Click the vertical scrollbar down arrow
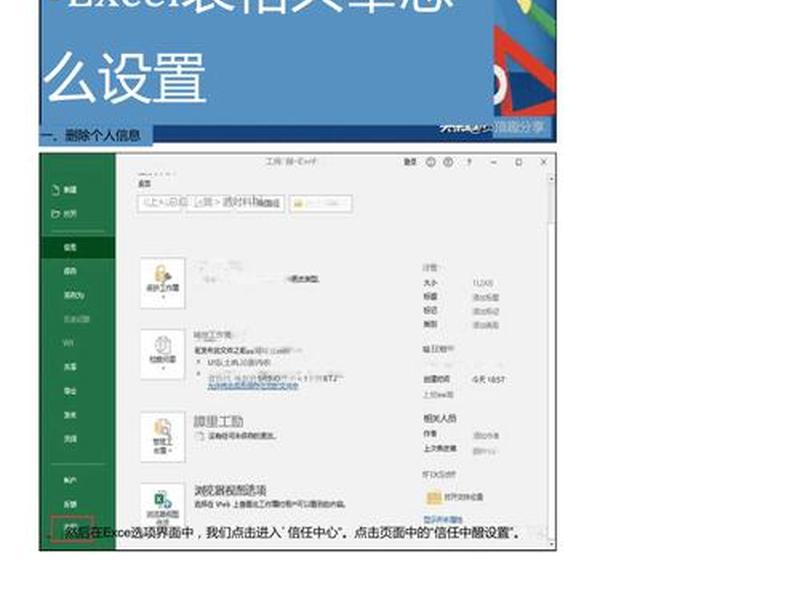 (x=551, y=544)
